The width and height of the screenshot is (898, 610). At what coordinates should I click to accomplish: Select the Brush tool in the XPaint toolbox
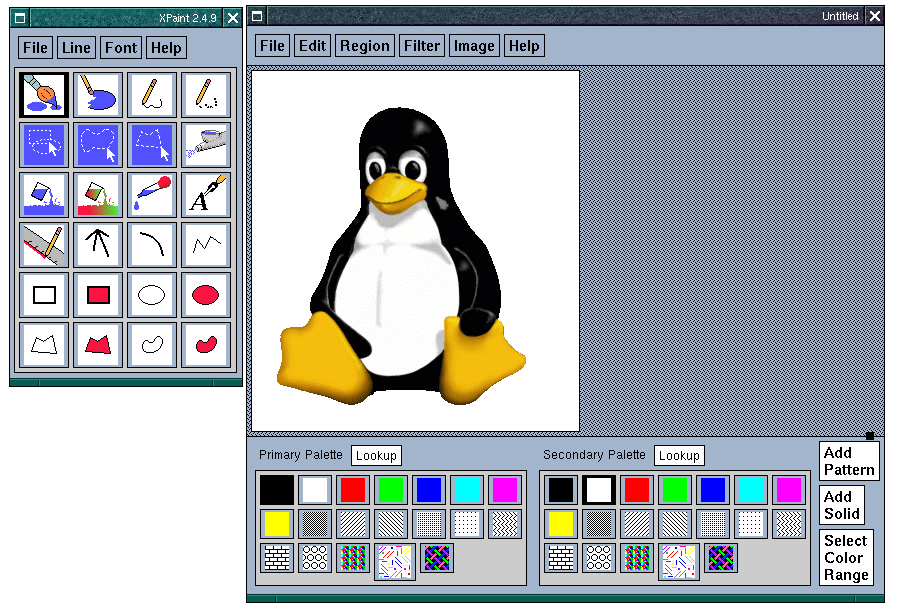pyautogui.click(x=44, y=94)
